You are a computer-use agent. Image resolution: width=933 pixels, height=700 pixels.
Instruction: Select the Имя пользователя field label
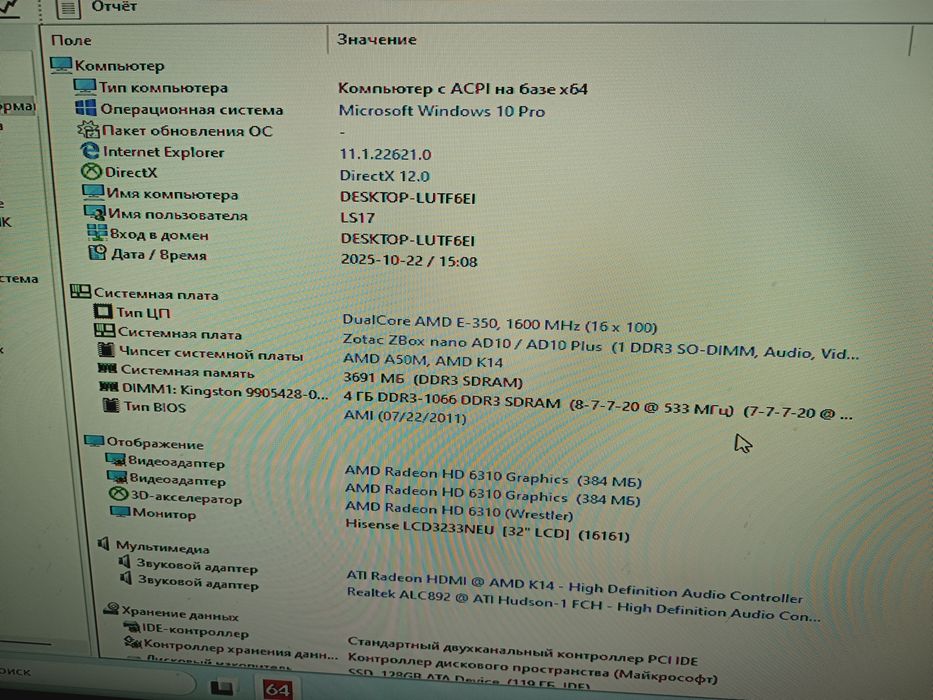point(177,214)
